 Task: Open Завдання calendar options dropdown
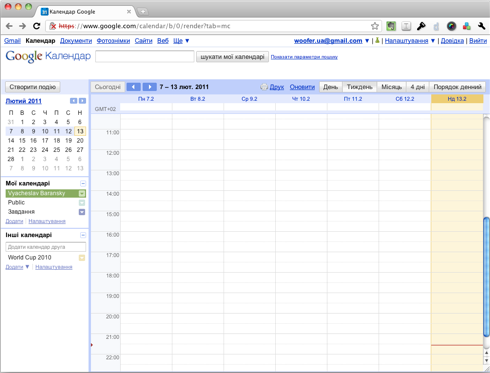point(82,212)
